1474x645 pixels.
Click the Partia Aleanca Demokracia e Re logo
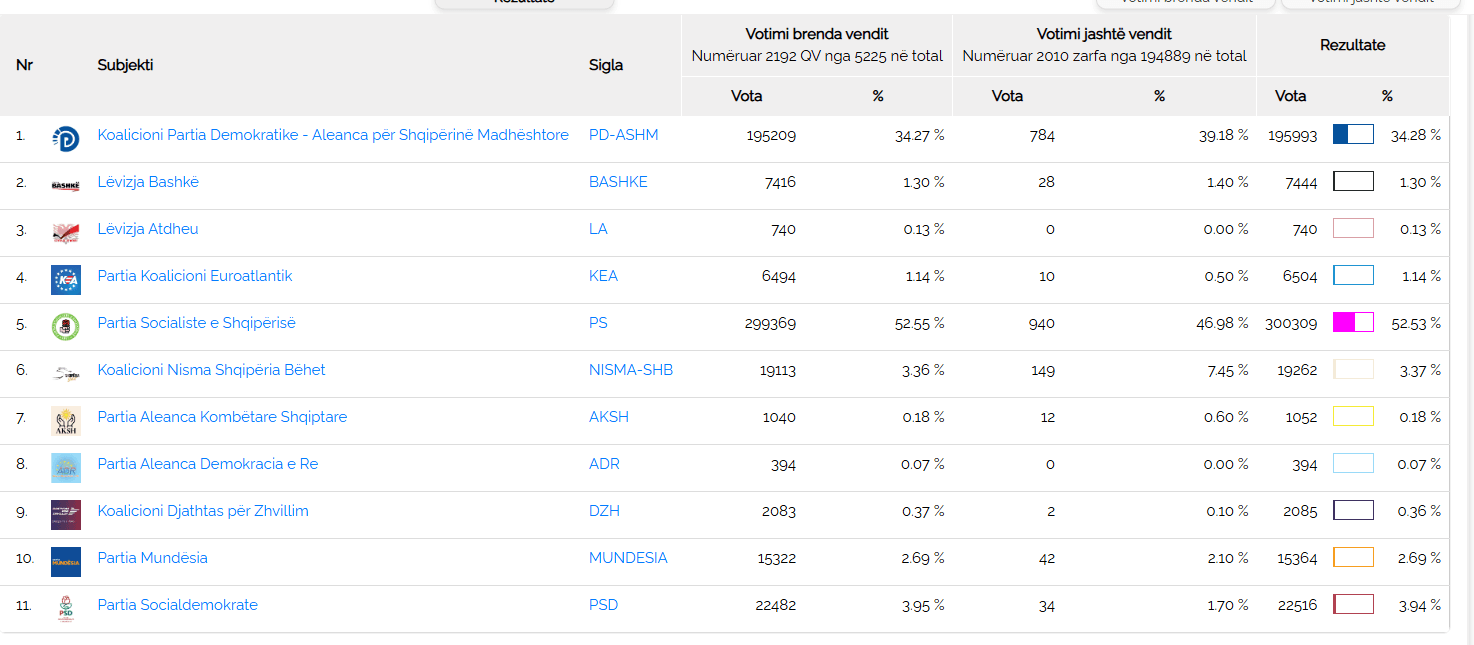point(65,468)
